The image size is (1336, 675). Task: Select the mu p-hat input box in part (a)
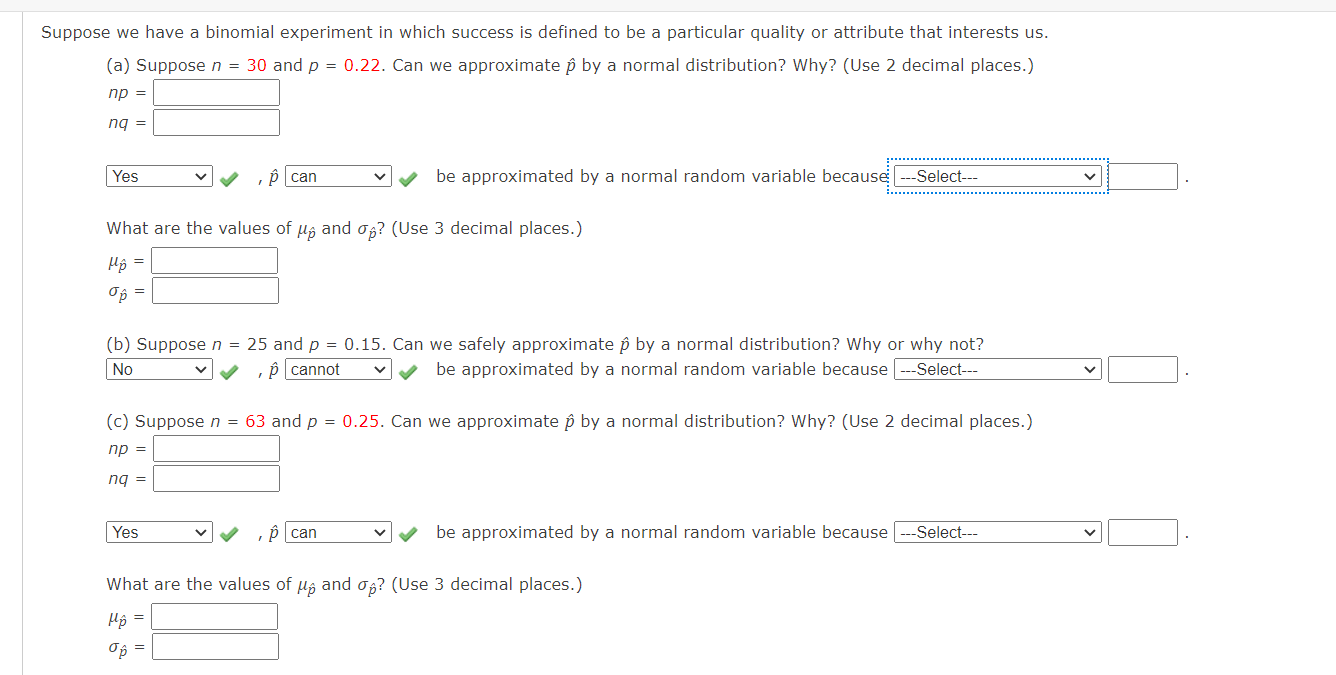click(214, 260)
